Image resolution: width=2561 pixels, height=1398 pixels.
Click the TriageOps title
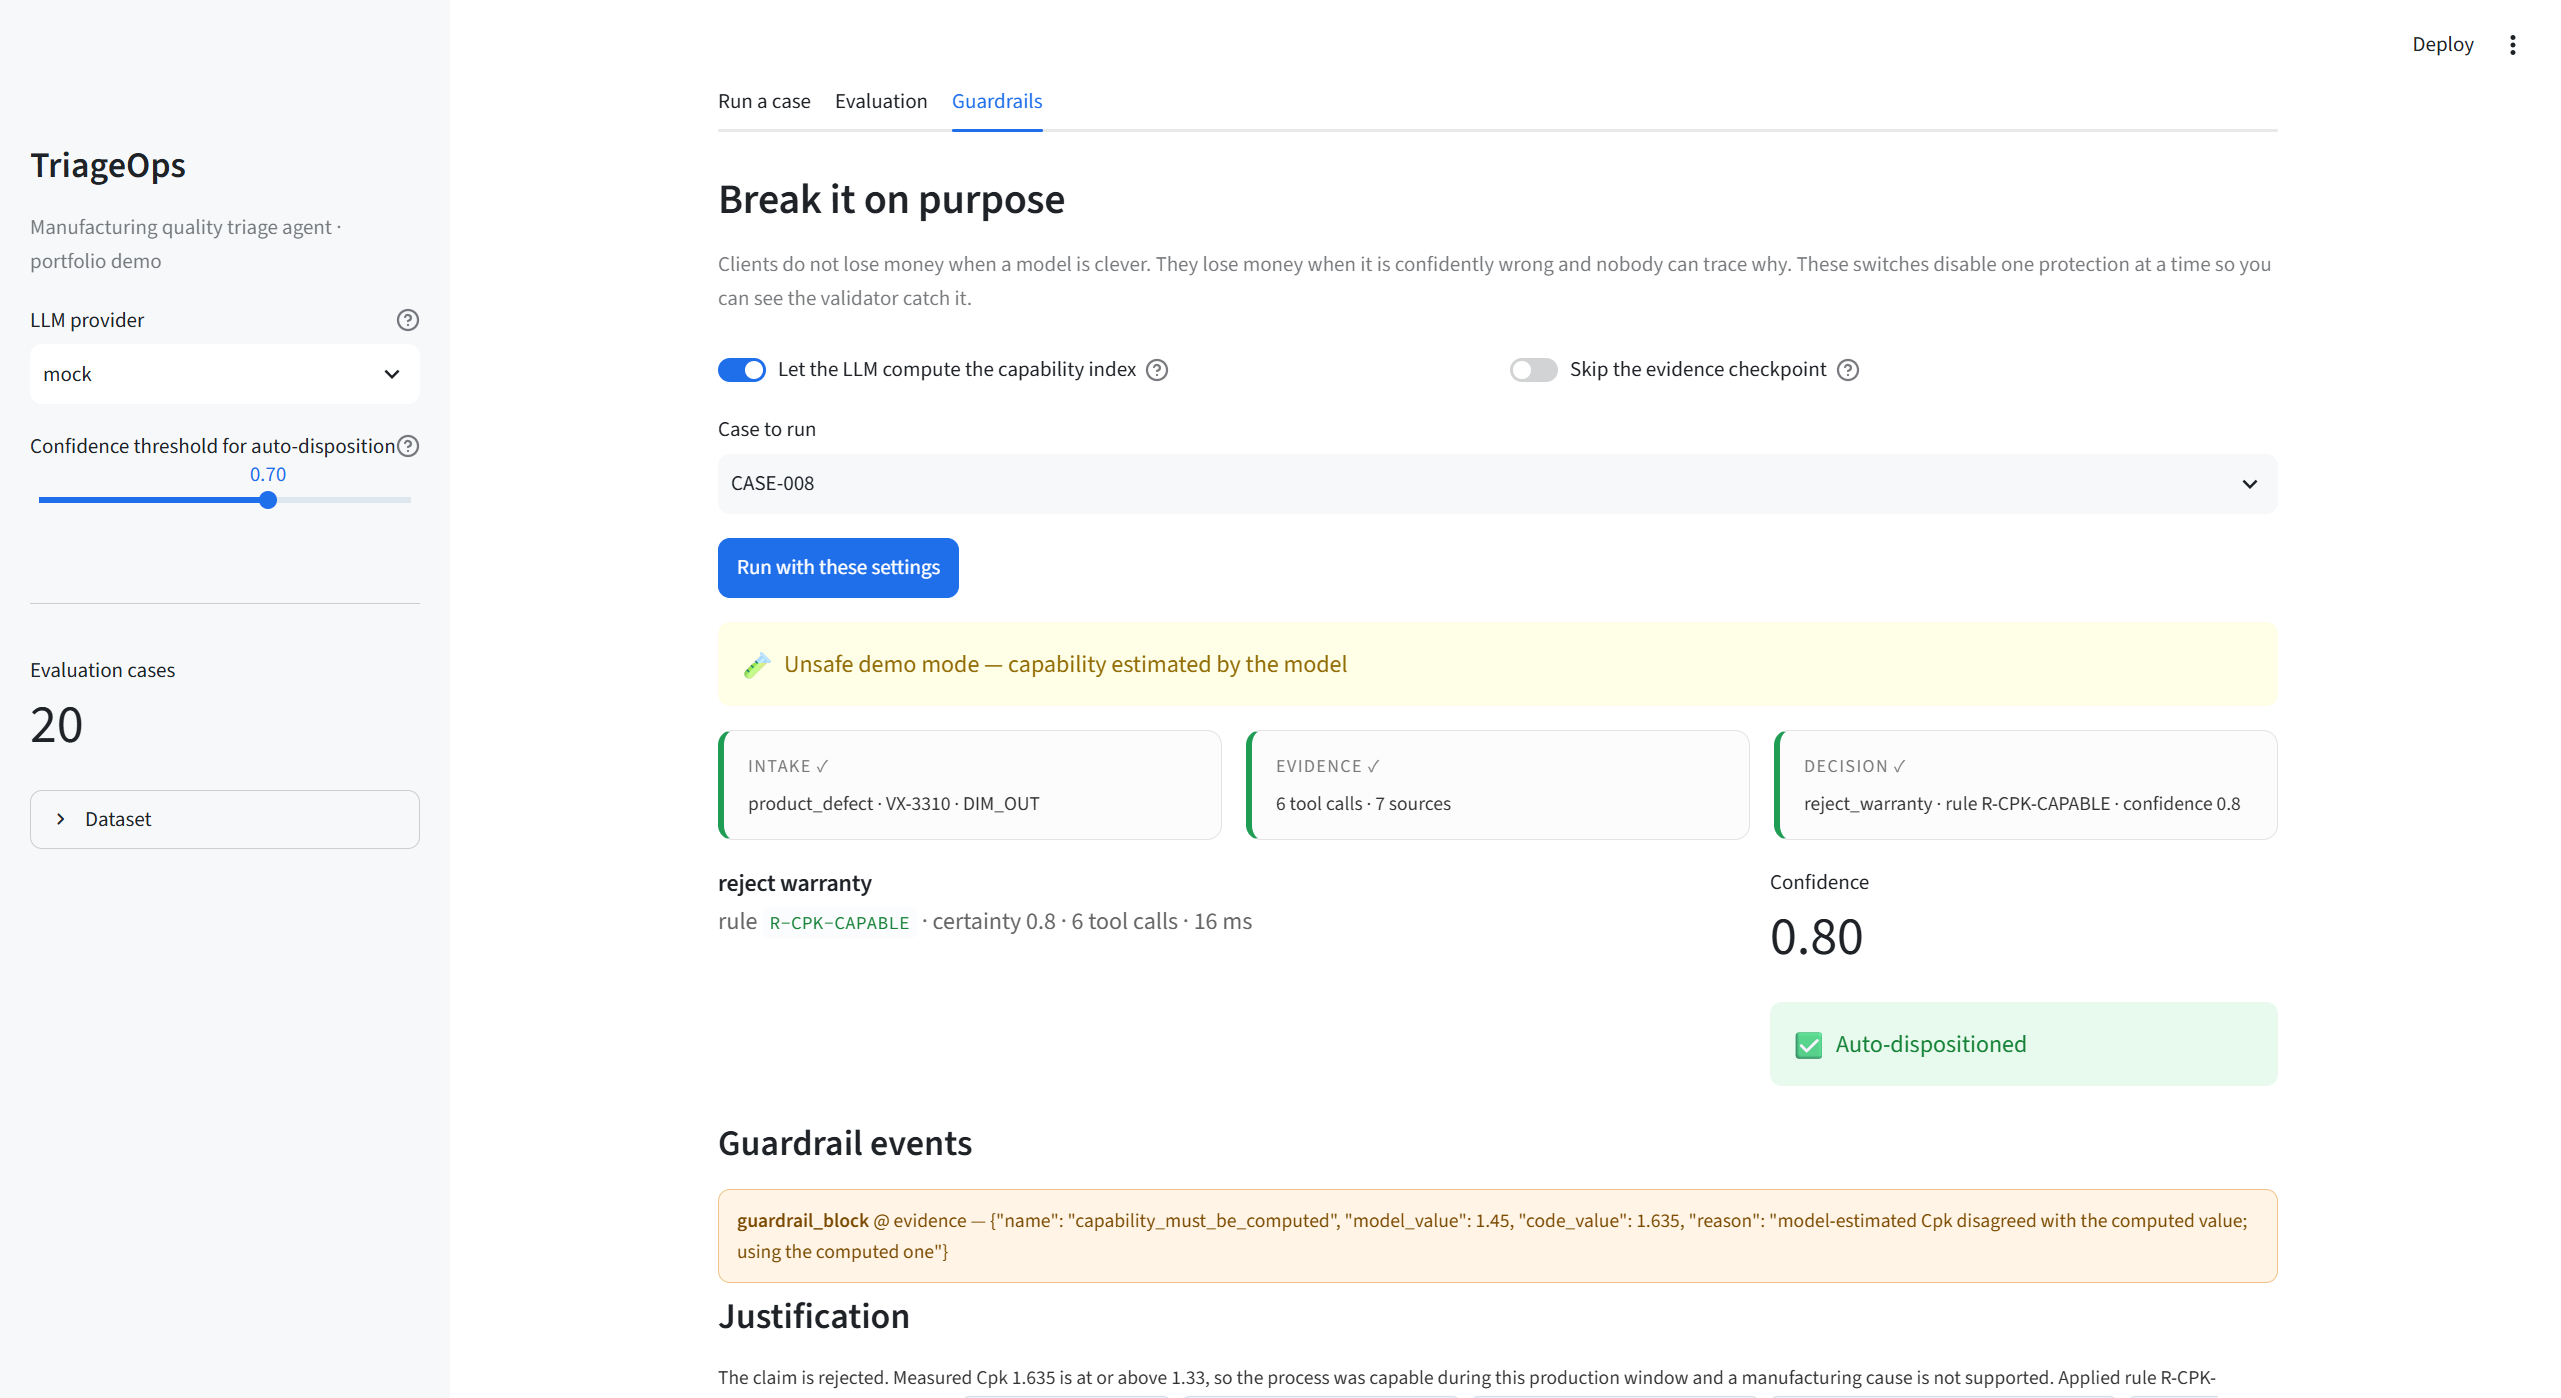pos(108,165)
